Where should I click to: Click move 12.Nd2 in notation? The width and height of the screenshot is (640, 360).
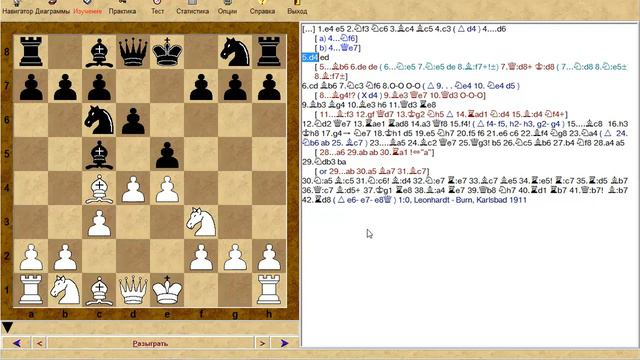point(317,124)
